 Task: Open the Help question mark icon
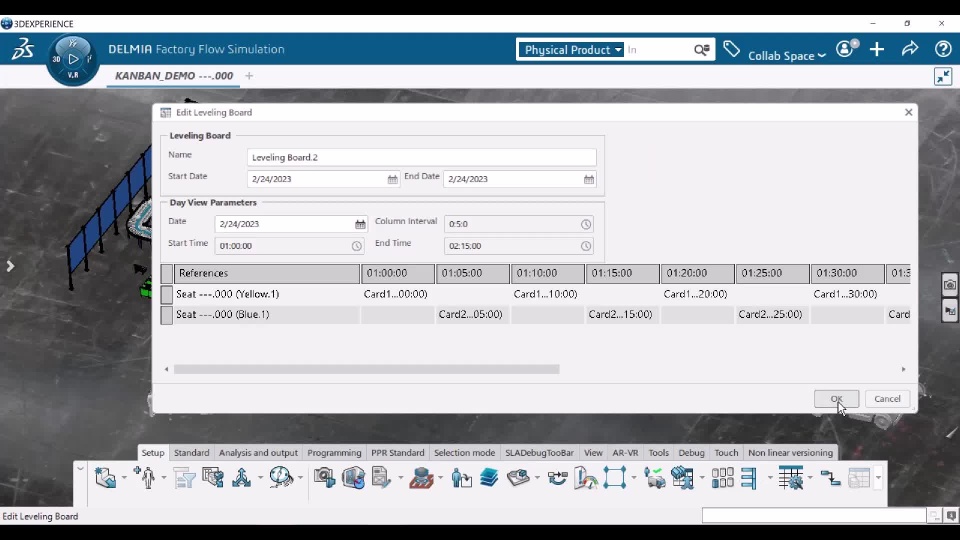tap(943, 49)
